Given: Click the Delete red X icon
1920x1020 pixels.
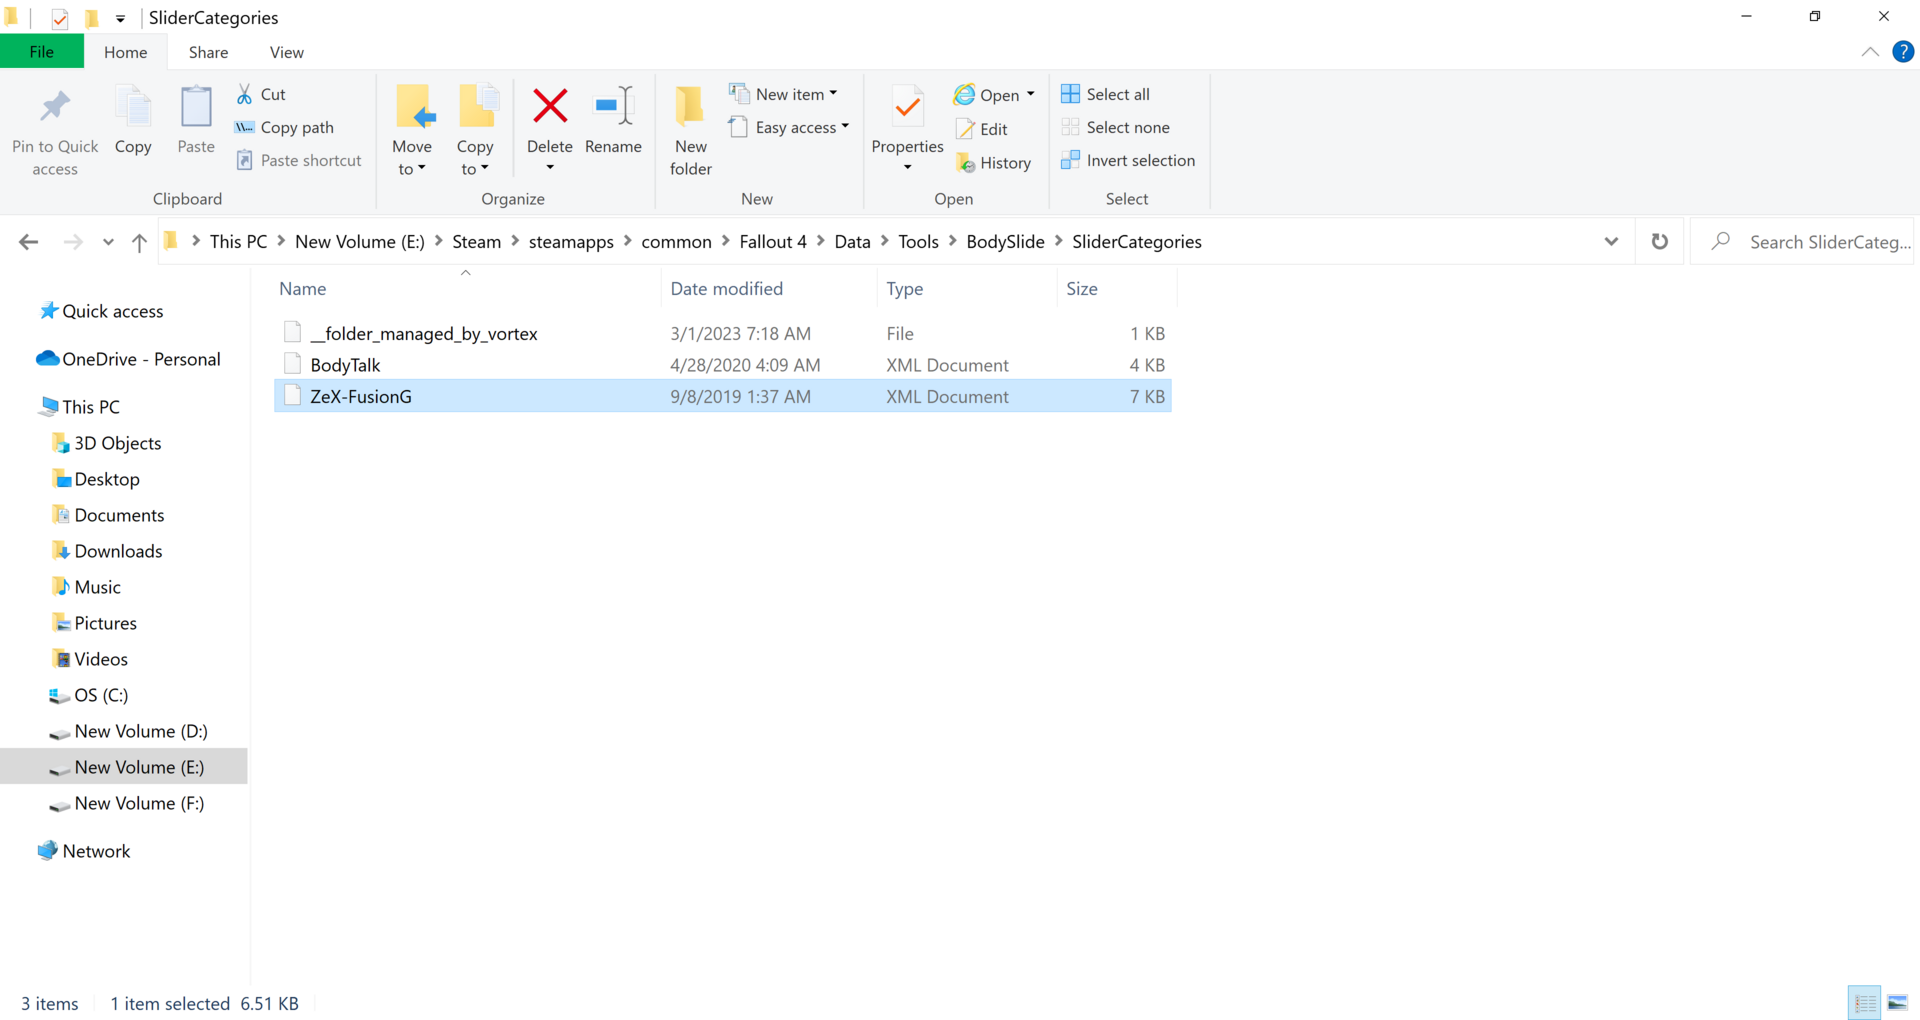Looking at the screenshot, I should point(549,106).
